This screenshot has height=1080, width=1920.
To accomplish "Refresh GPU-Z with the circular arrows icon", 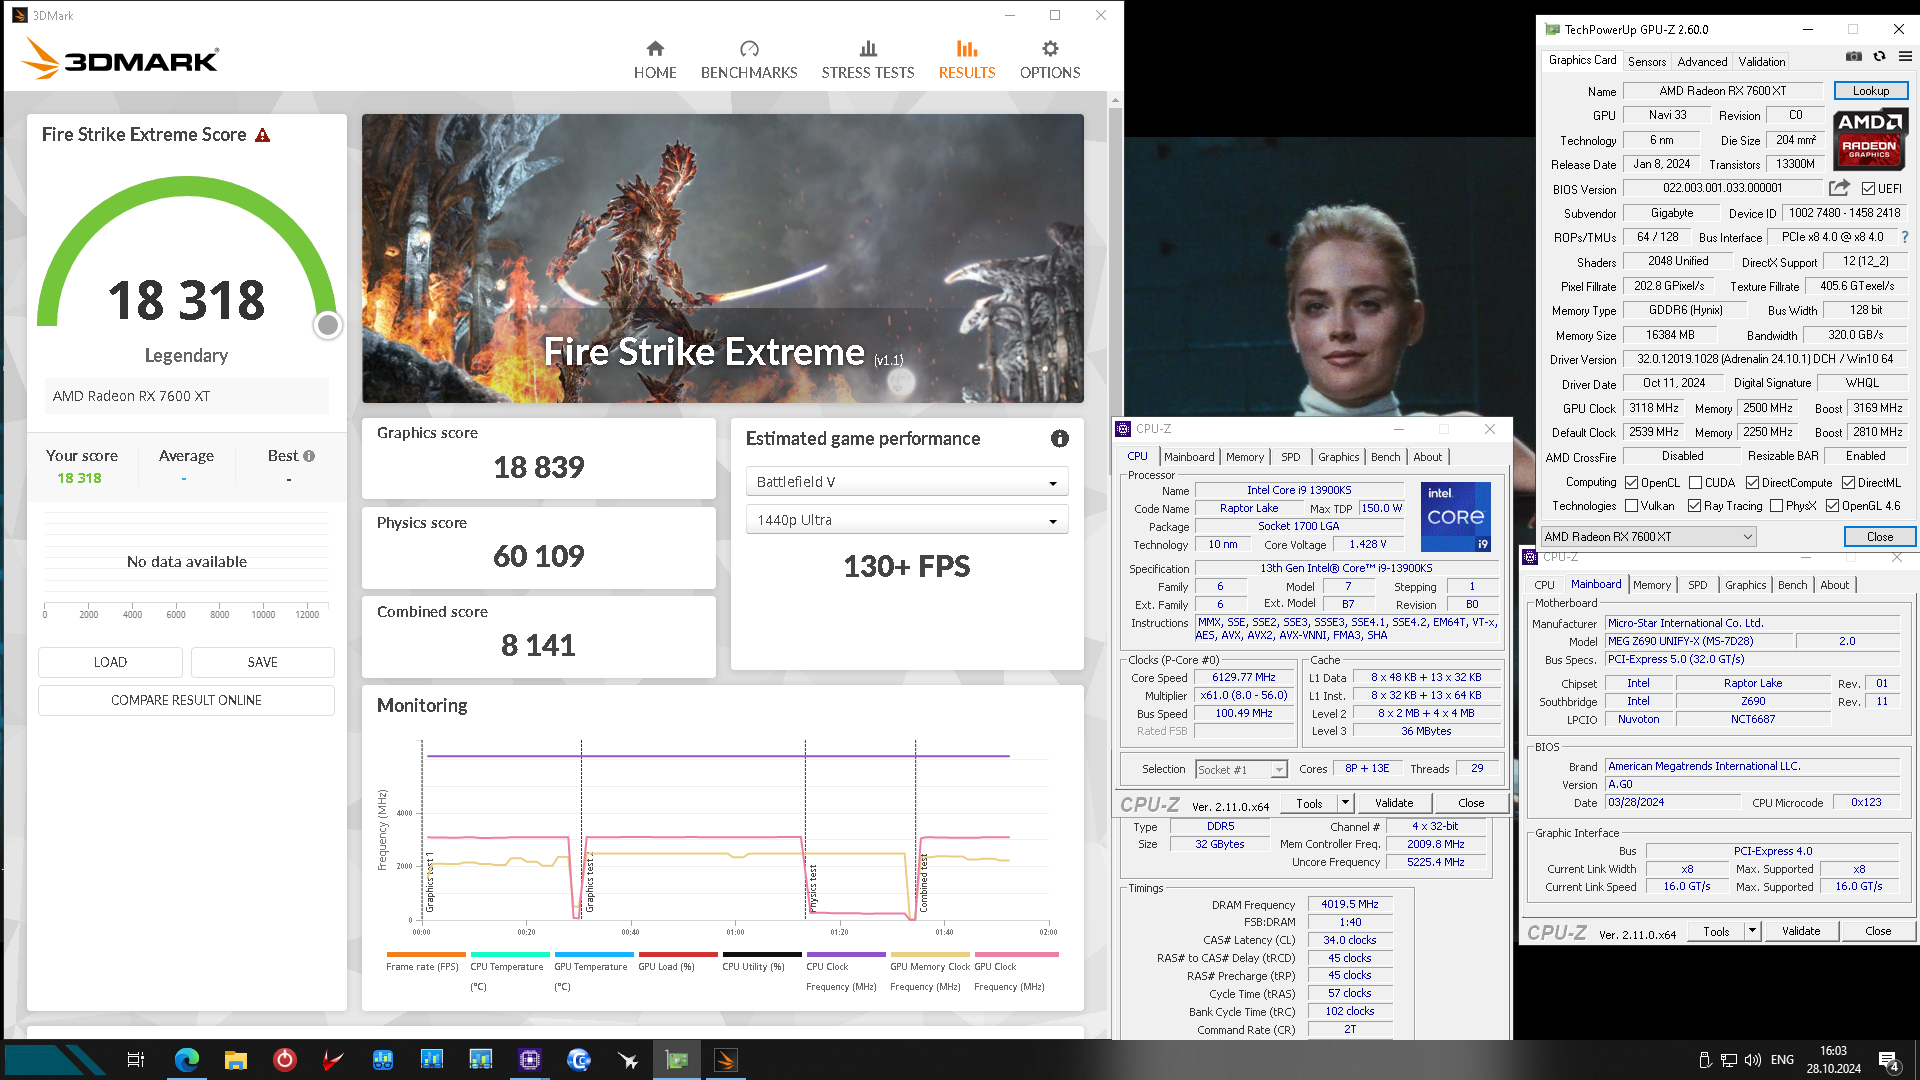I will (x=1879, y=57).
